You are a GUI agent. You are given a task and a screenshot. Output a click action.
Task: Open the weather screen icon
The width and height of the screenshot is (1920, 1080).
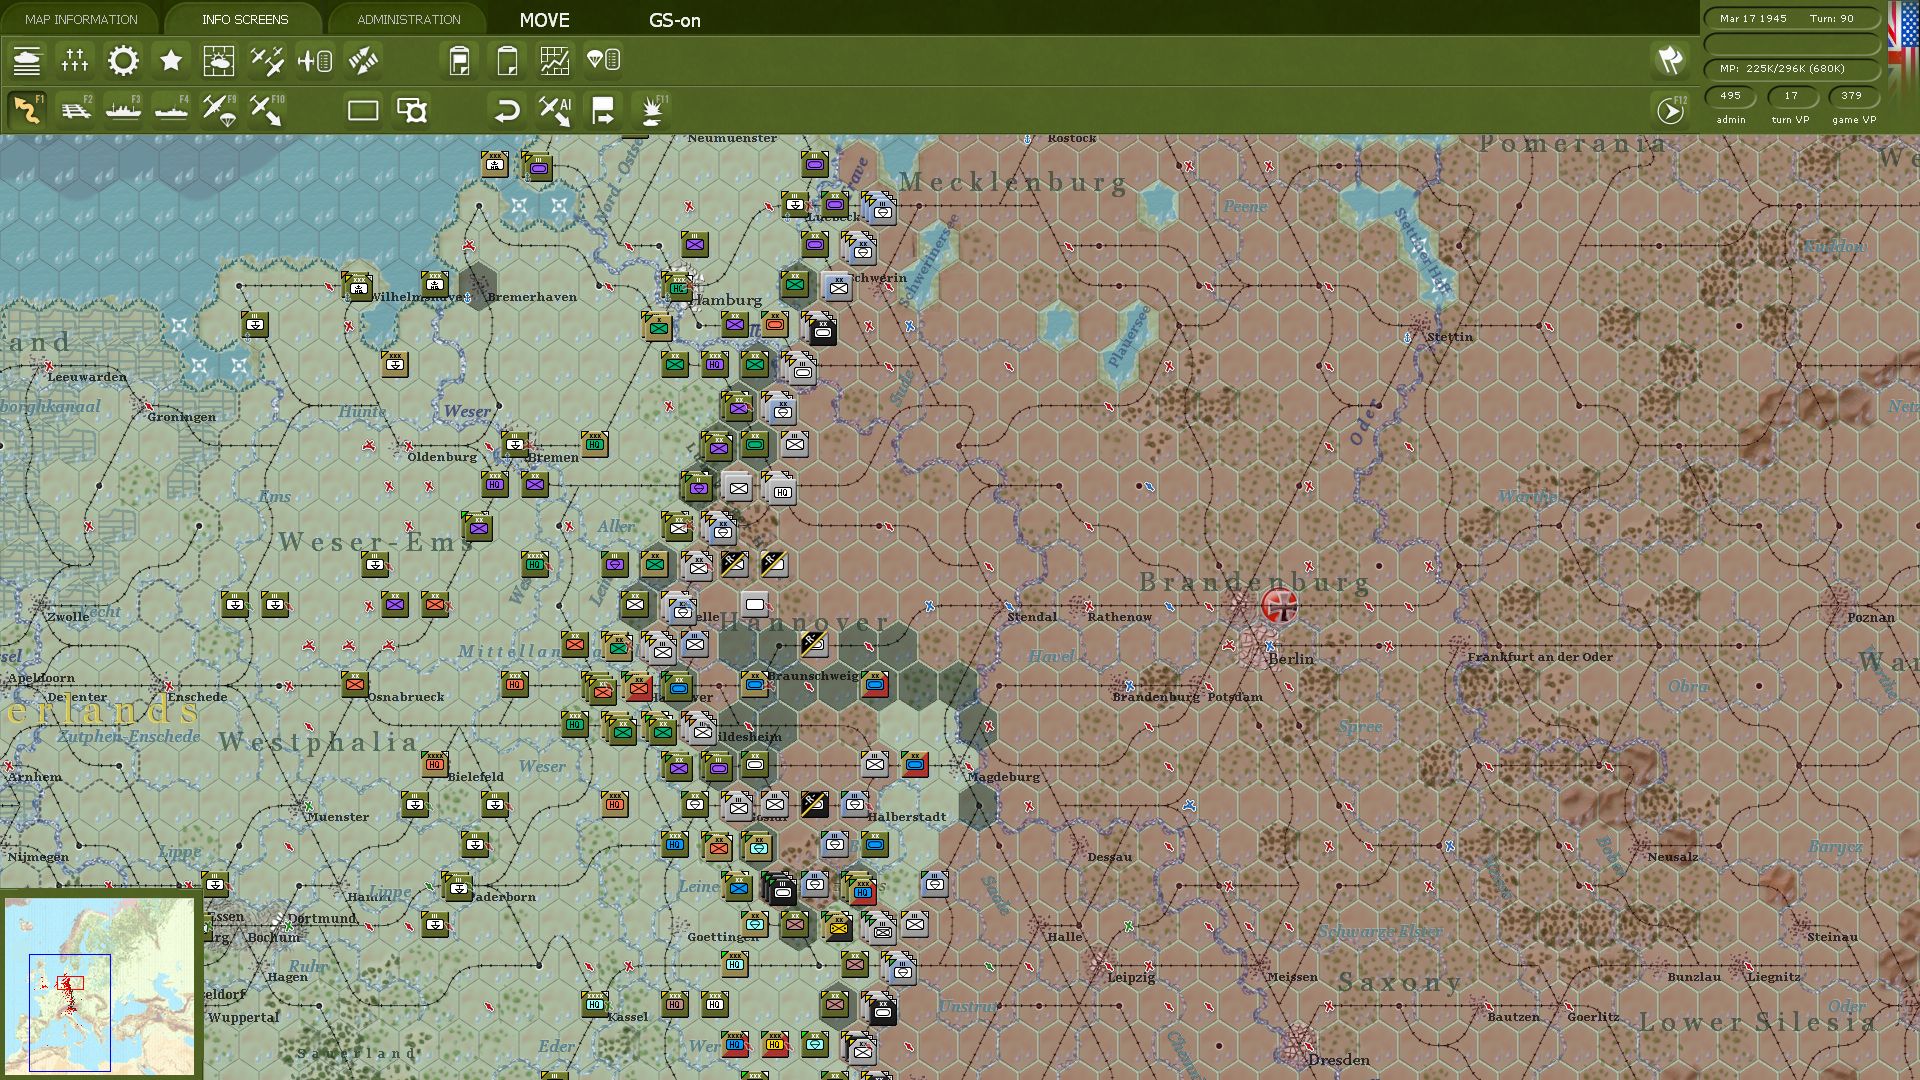(x=219, y=61)
